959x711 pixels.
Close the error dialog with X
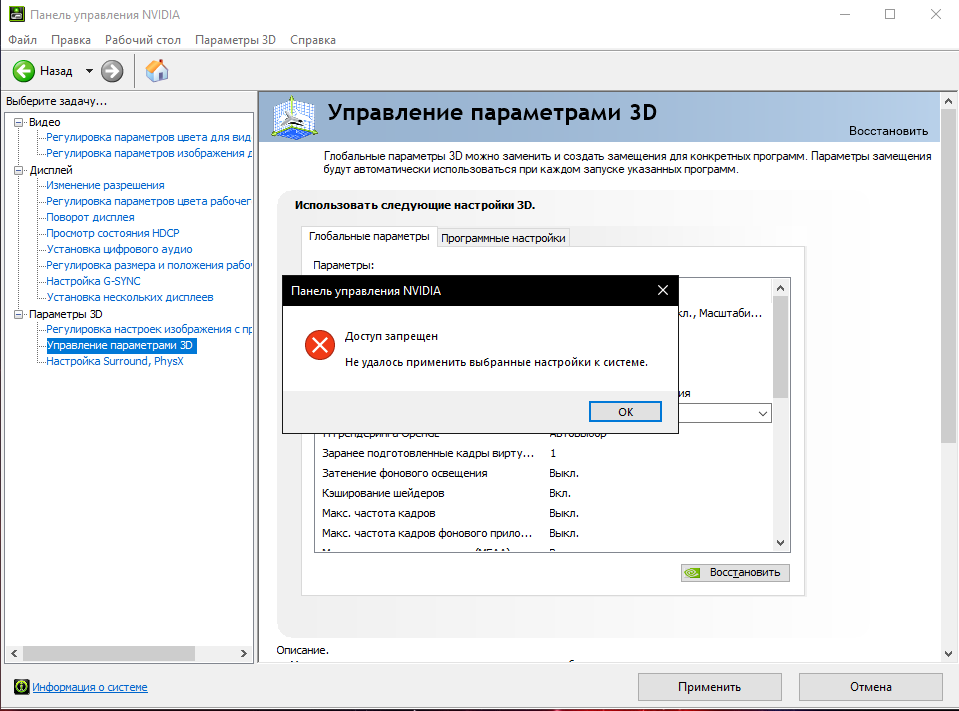coord(662,290)
